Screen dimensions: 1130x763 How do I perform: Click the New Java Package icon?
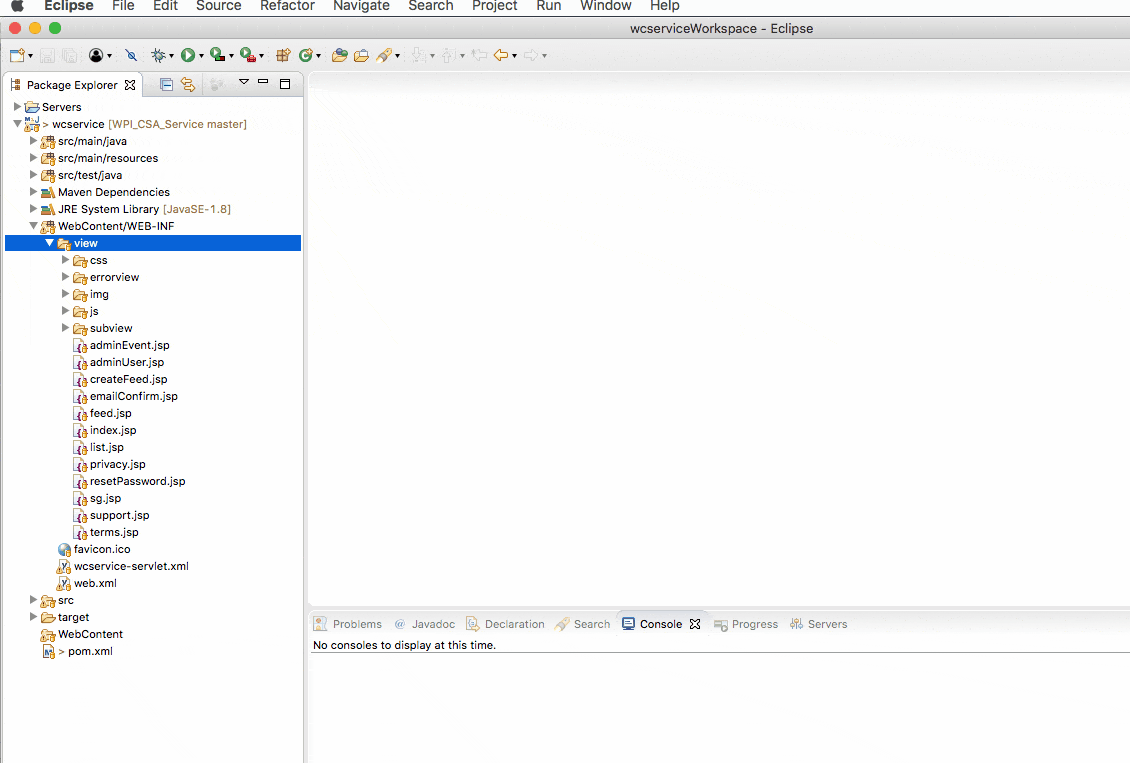click(283, 55)
